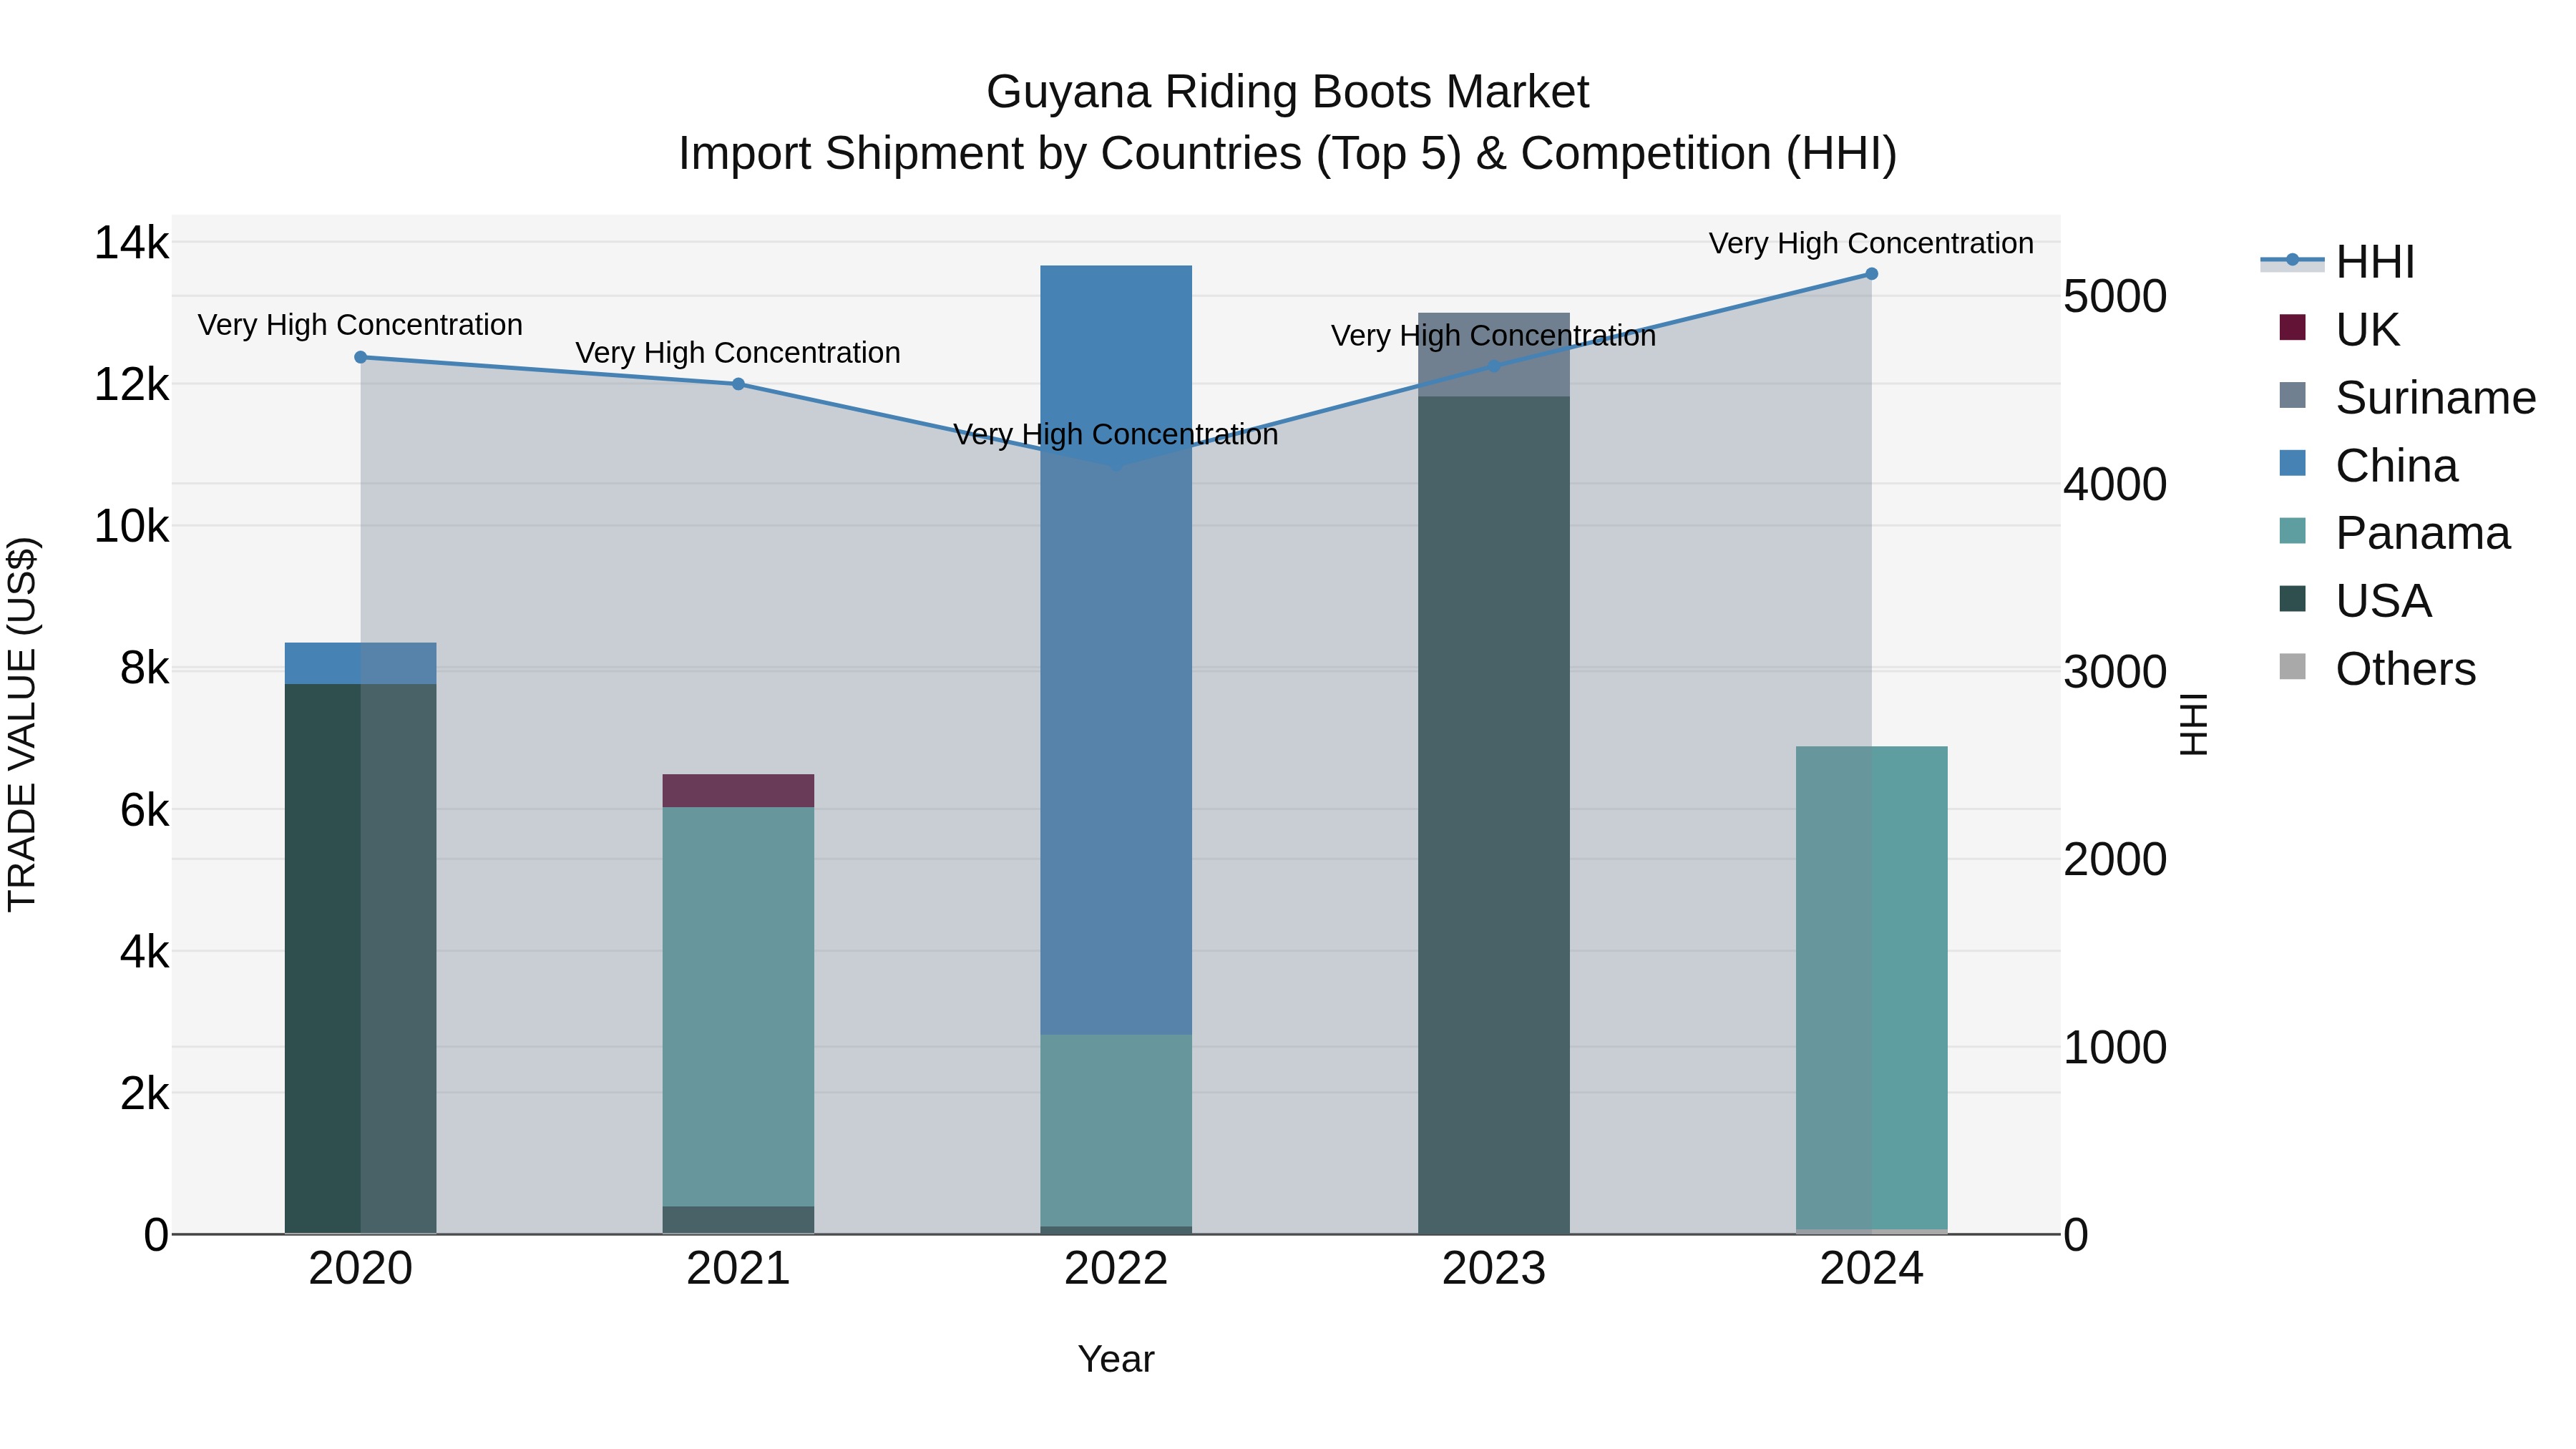Screen dimensions: 2576x1449
Task: Click the 2021 USA bar segment
Action: [x=738, y=1219]
